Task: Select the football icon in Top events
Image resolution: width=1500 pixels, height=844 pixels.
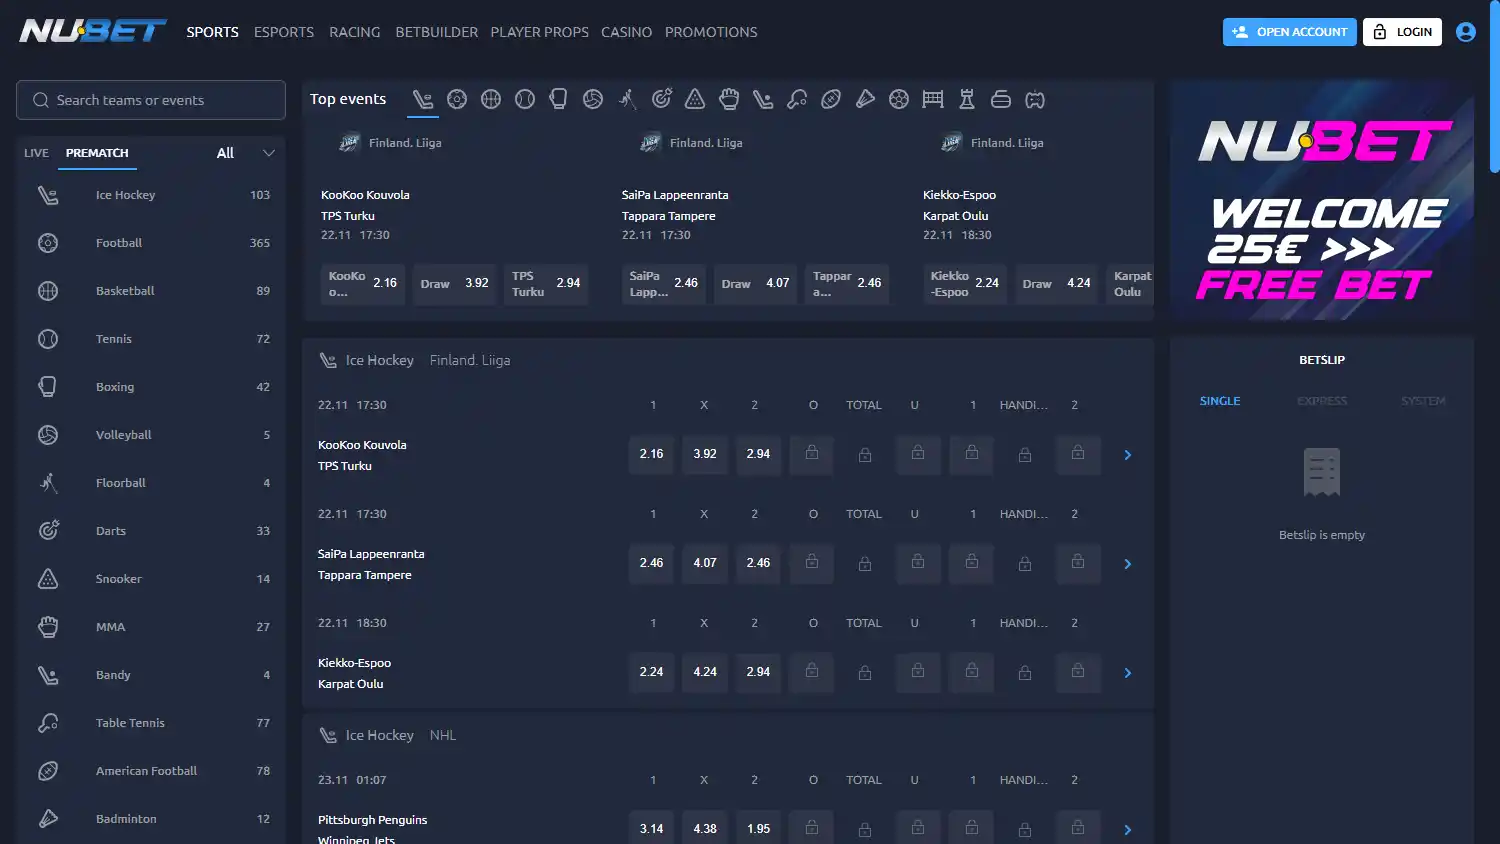Action: (x=457, y=99)
